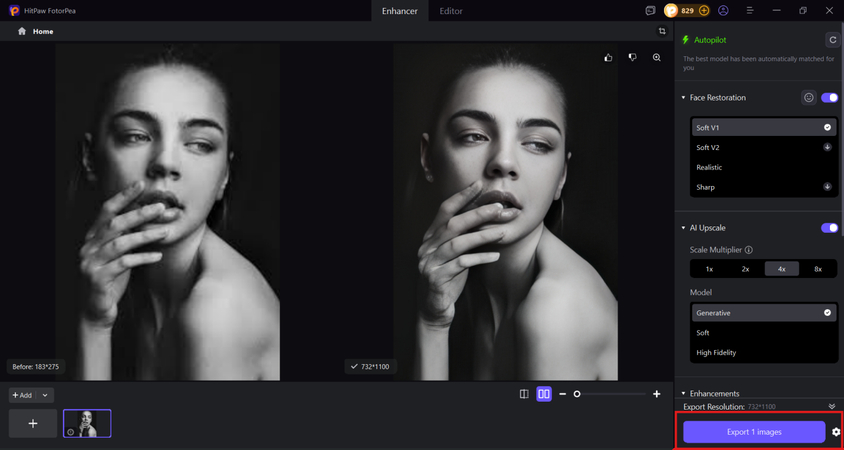Open the face selection smiley icon
844x450 pixels.
tap(808, 97)
